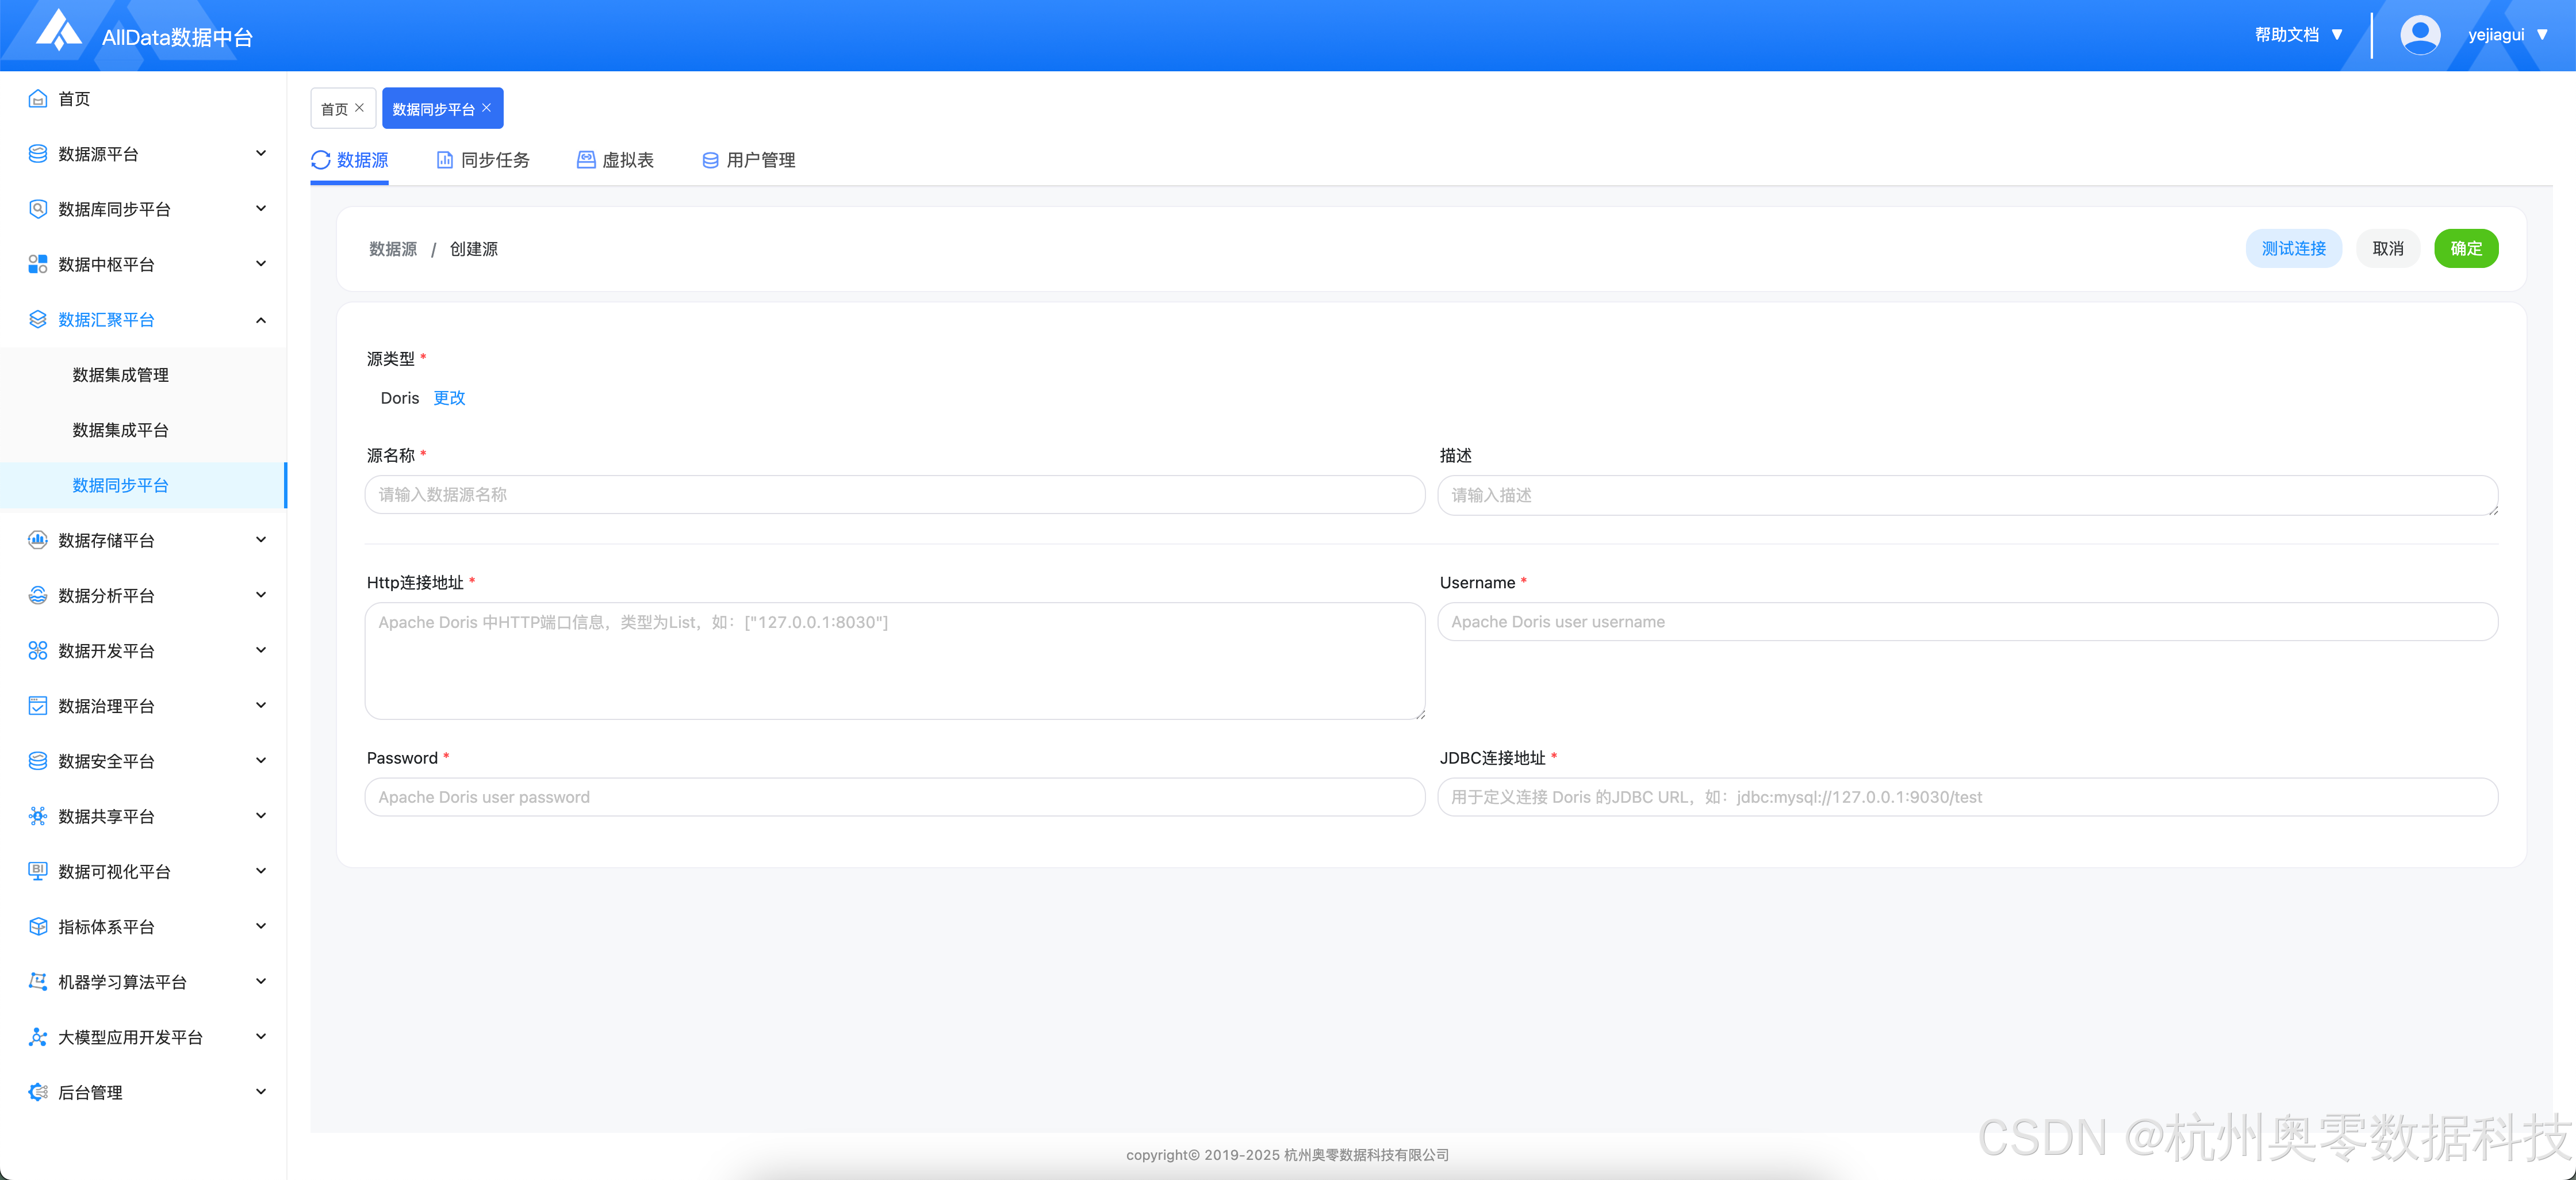Select 数据集成管理 in the sidebar
Screen dimensions: 2576x1180
pos(120,375)
